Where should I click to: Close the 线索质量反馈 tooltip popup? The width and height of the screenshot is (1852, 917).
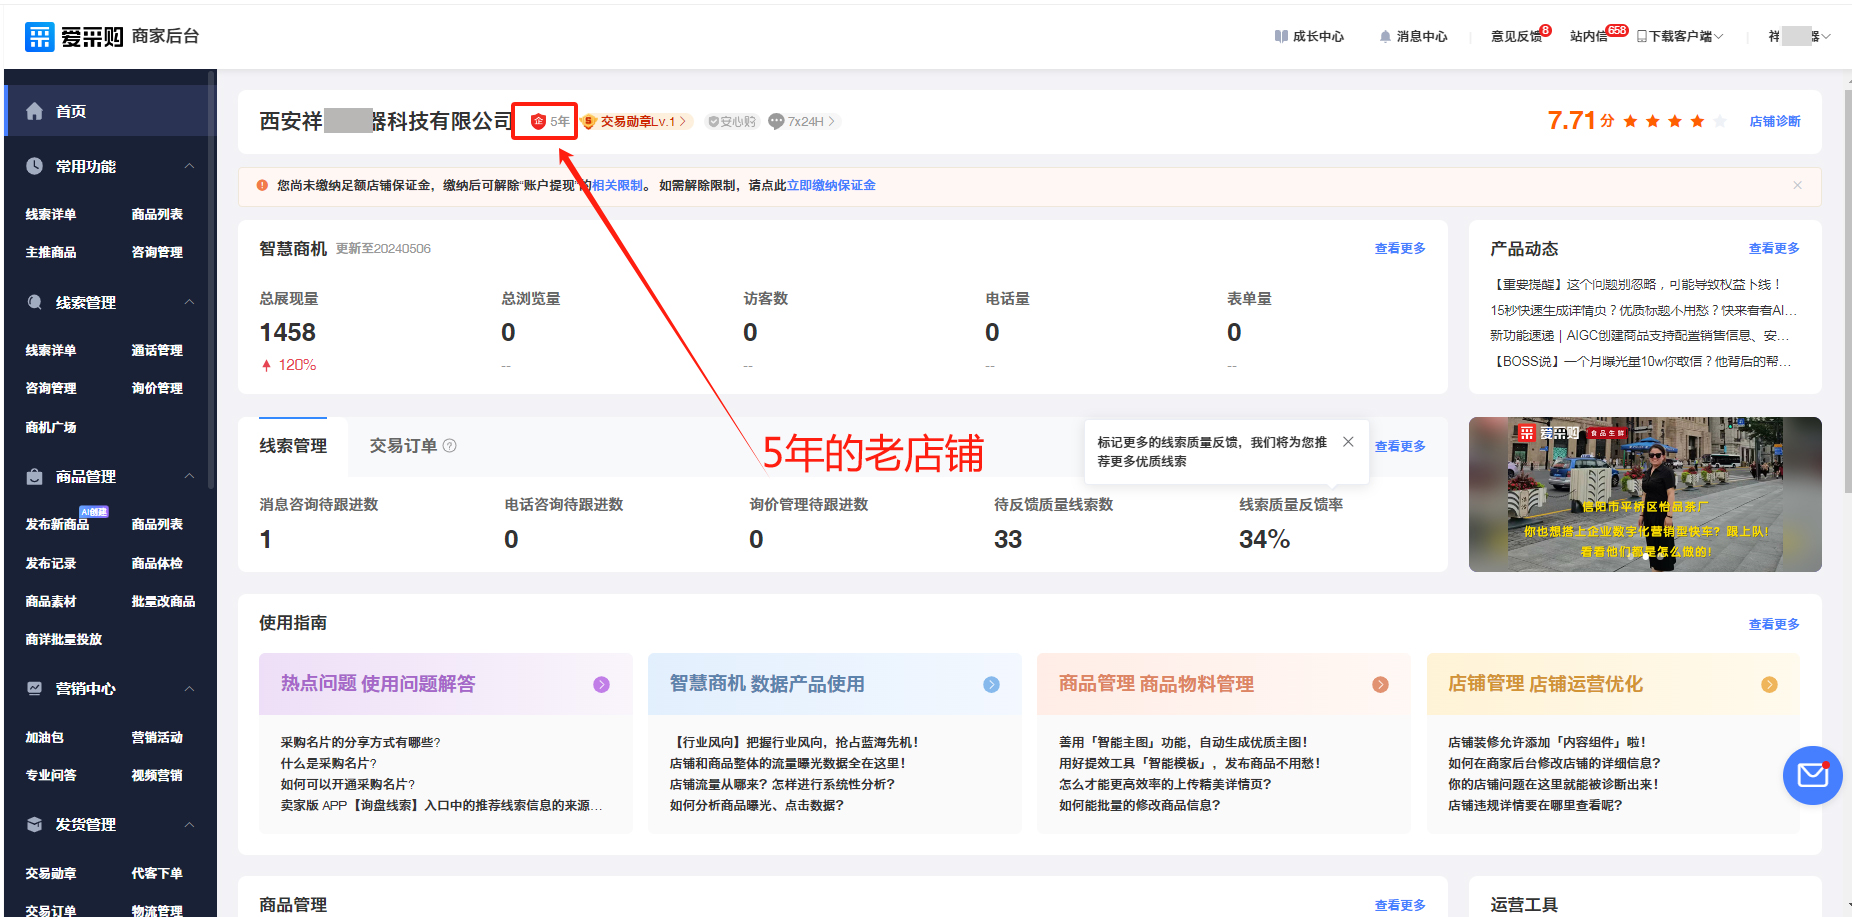pos(1348,442)
